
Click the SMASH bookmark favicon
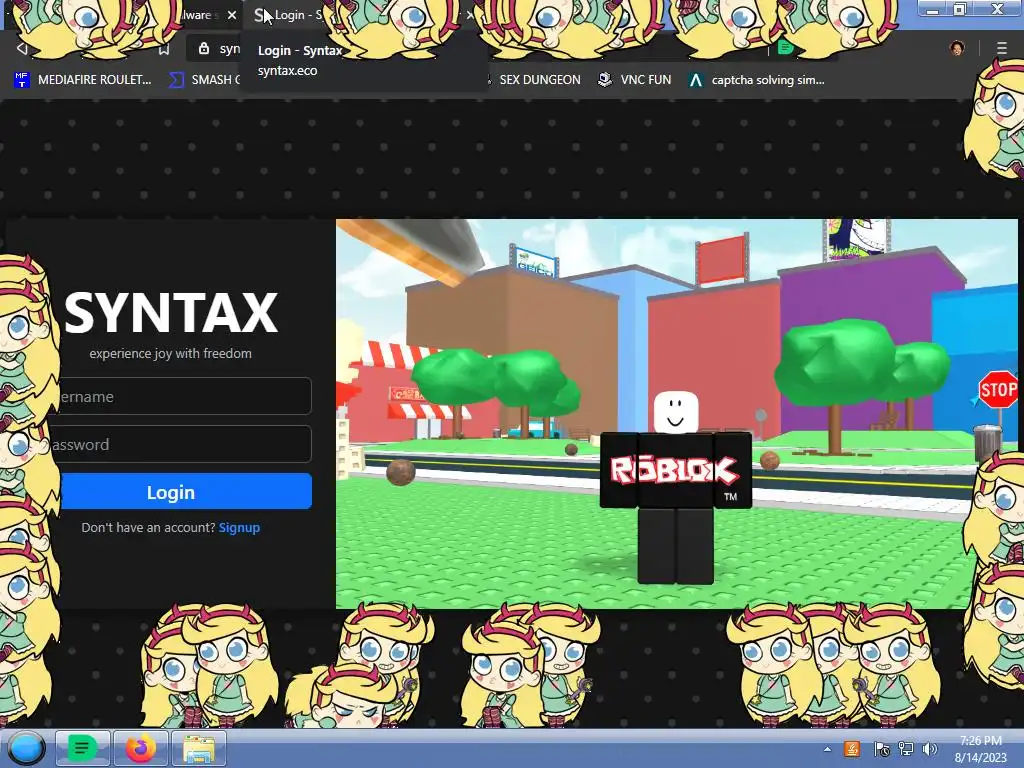point(176,80)
